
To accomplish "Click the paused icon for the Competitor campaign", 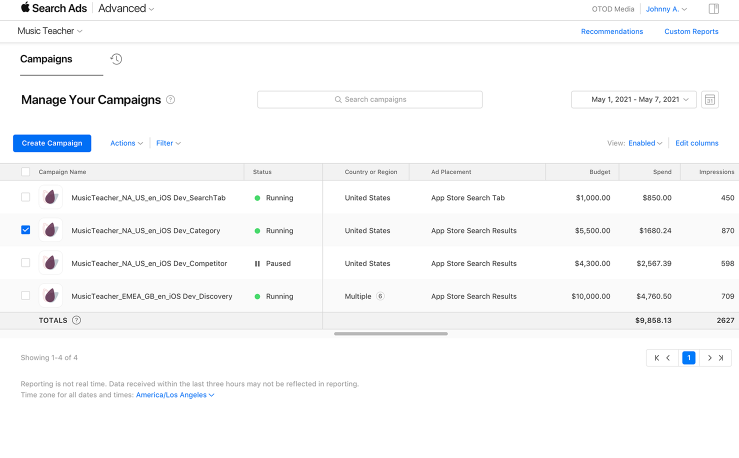I will click(x=257, y=263).
